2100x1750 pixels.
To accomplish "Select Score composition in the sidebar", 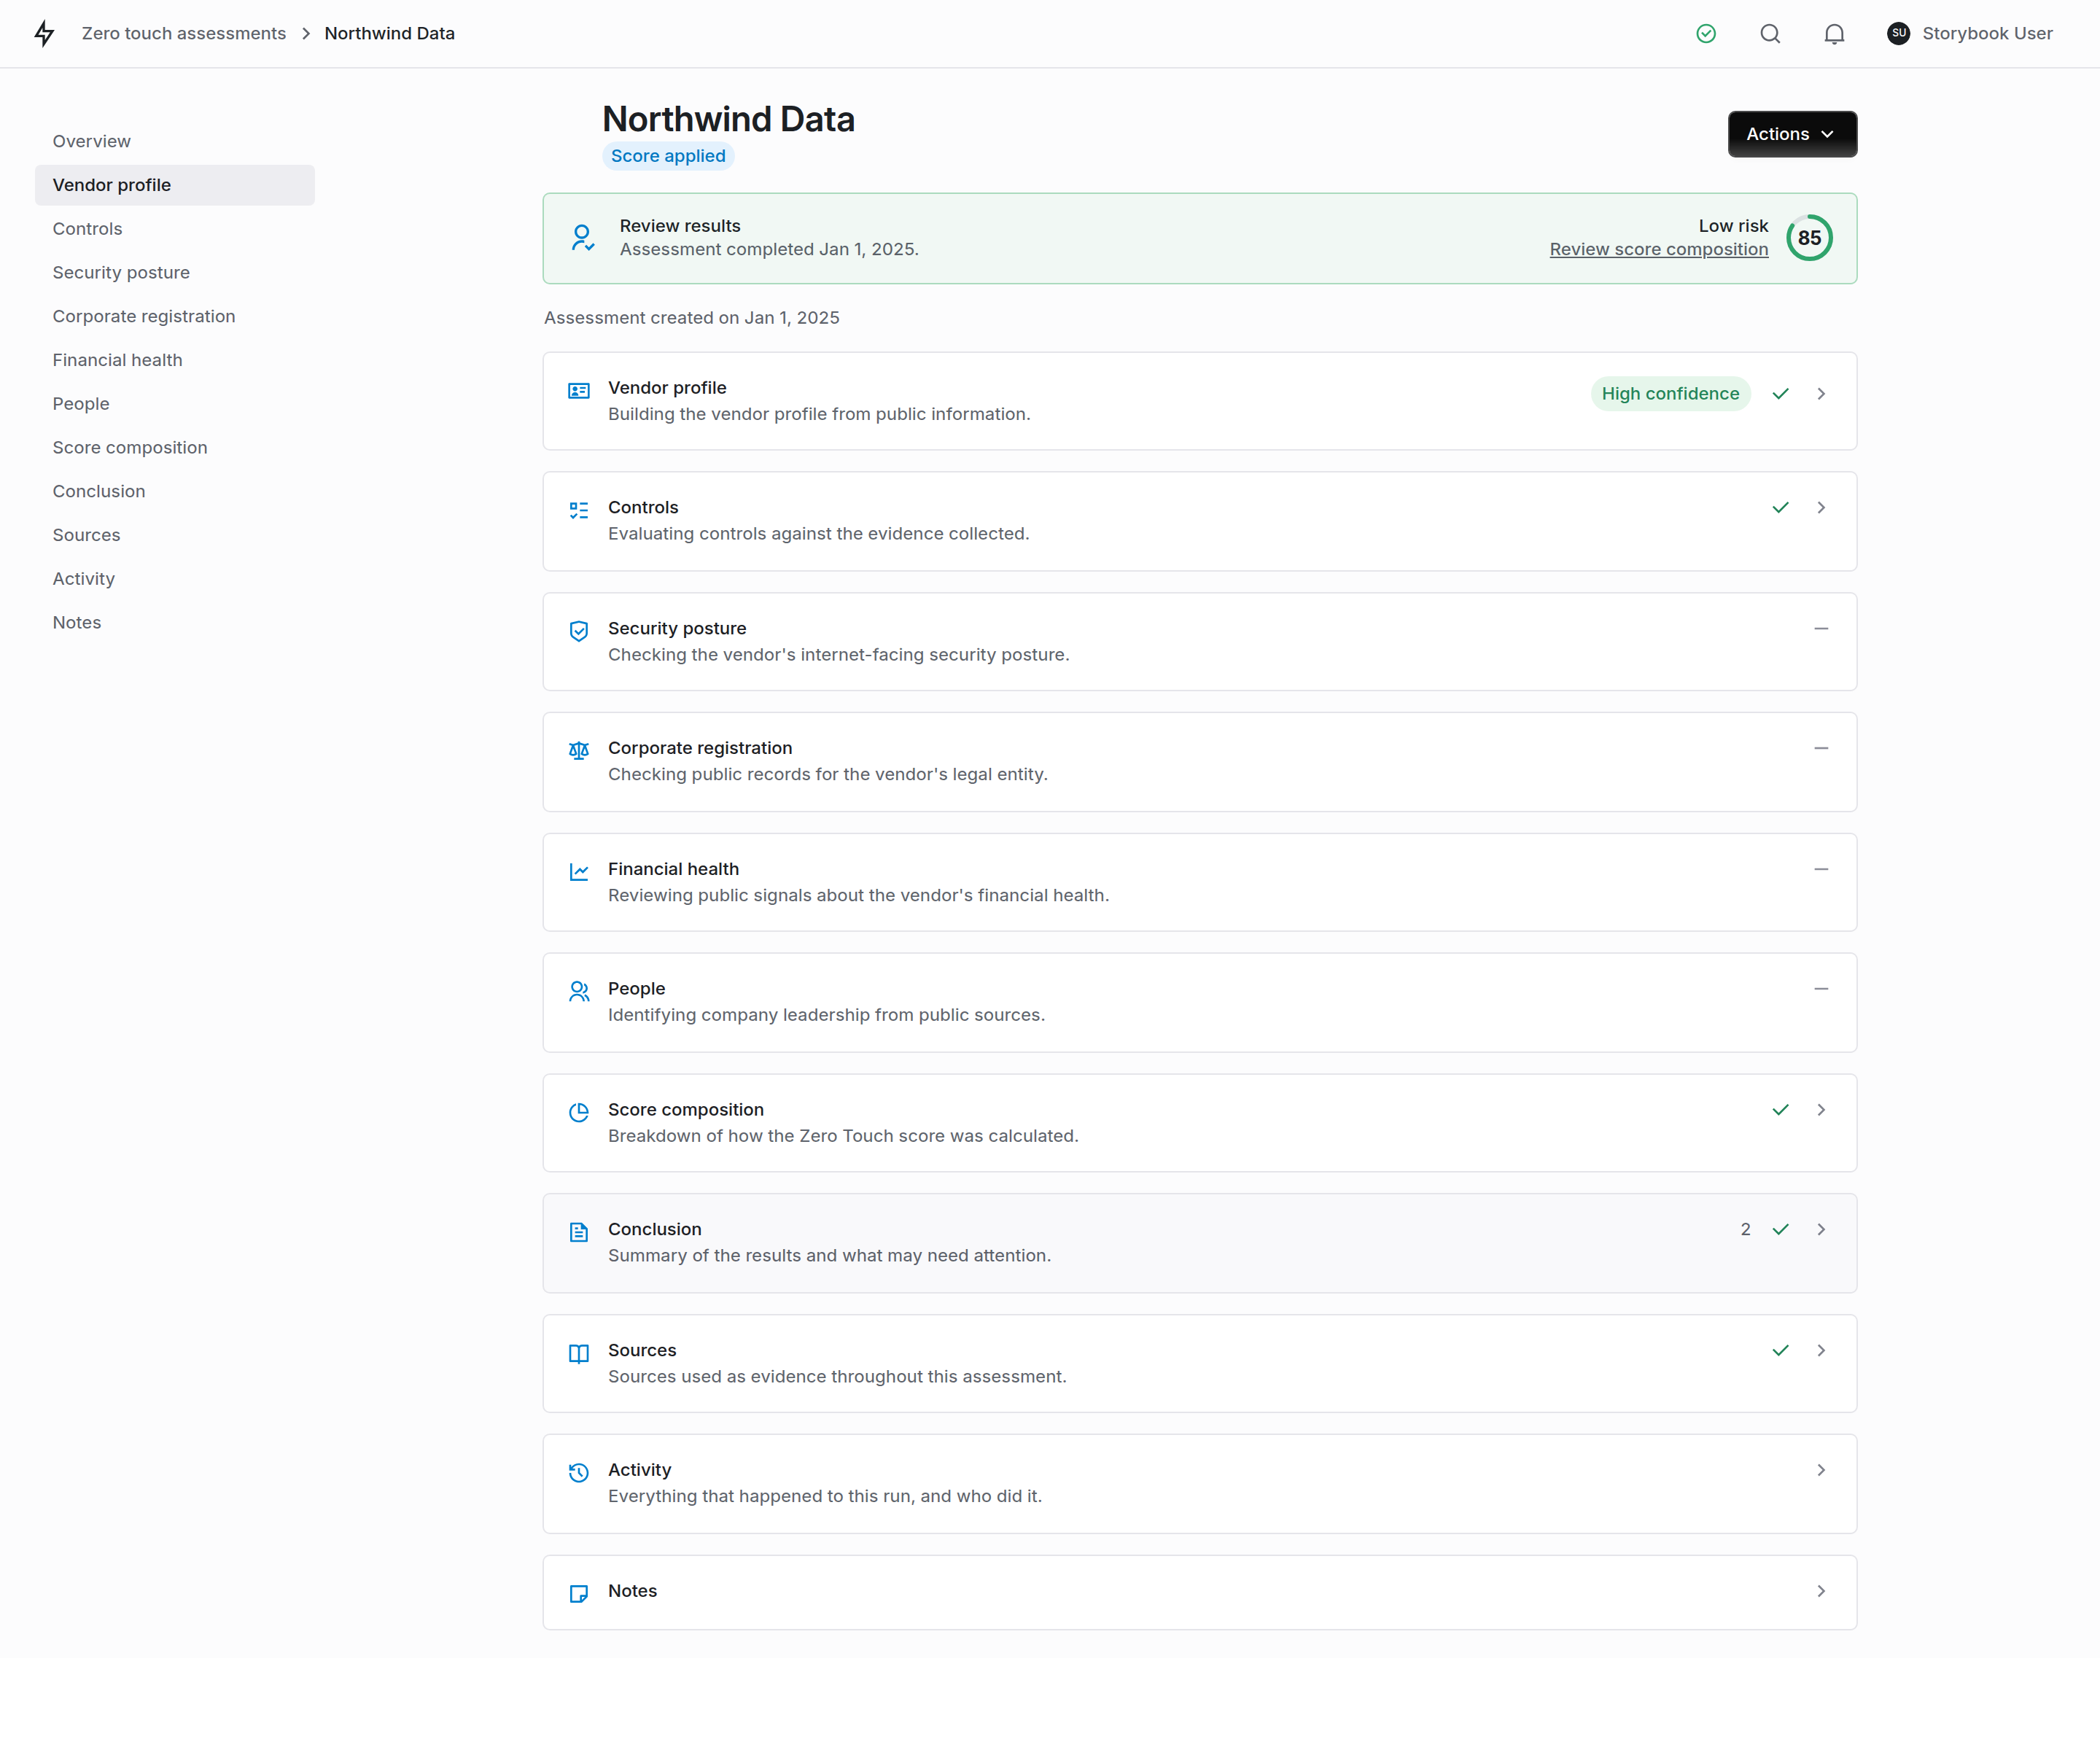I will click(x=175, y=448).
